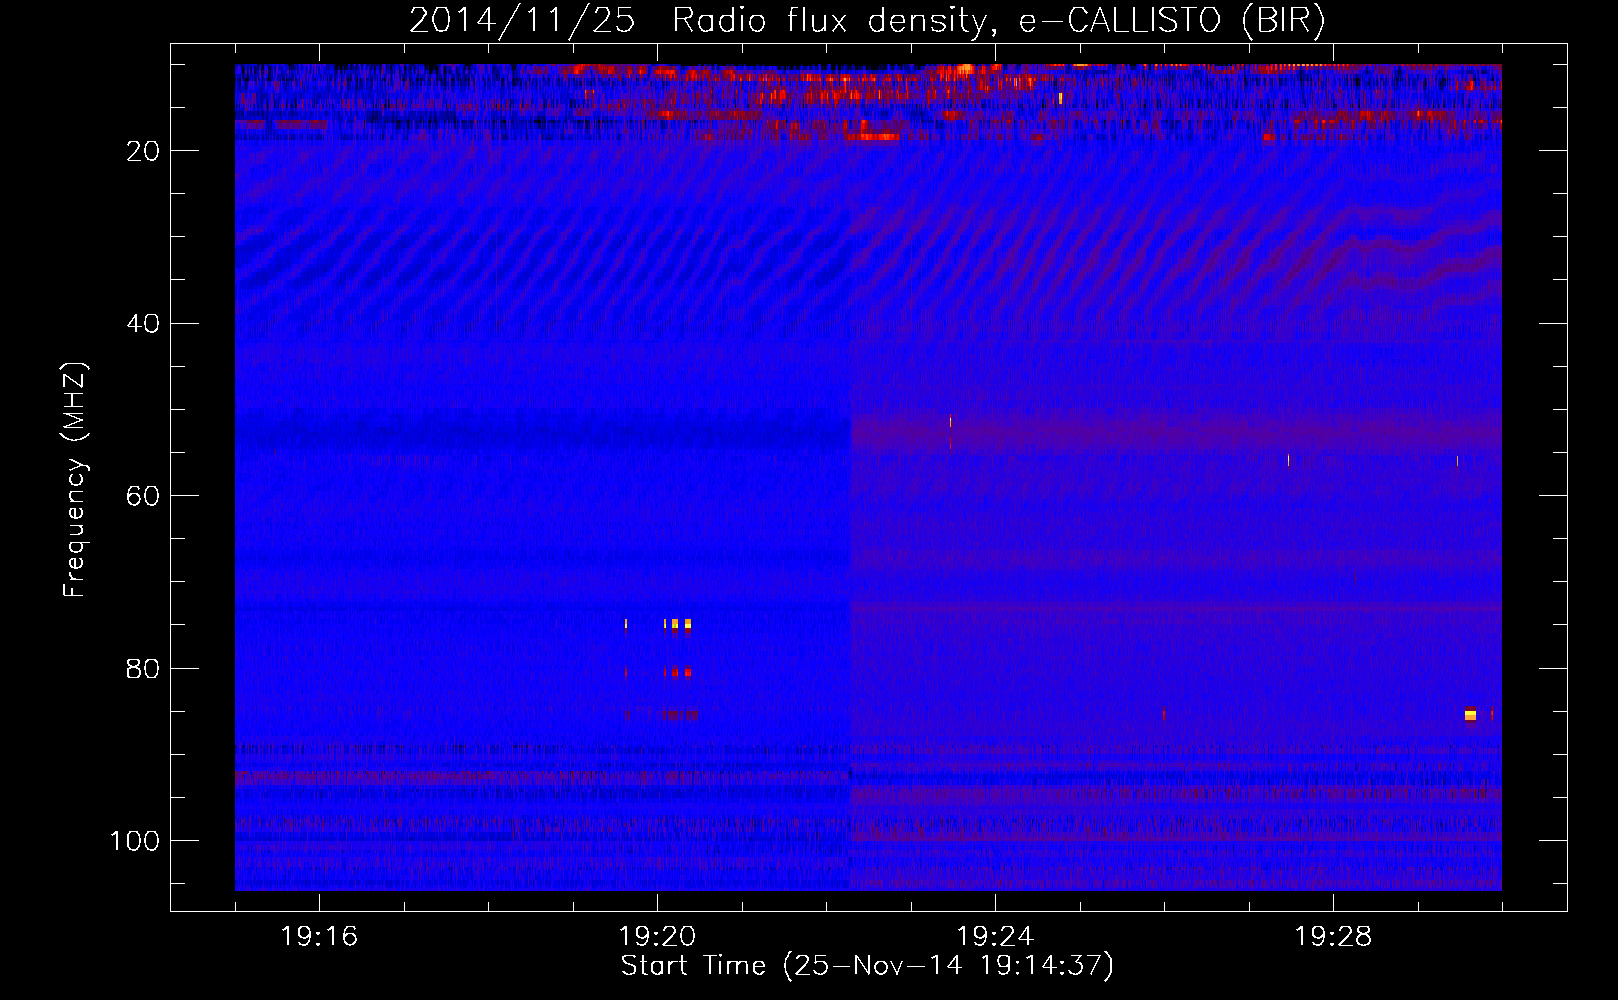1618x1000 pixels.
Task: Click the 19:16 time tick label
Action: tap(319, 937)
